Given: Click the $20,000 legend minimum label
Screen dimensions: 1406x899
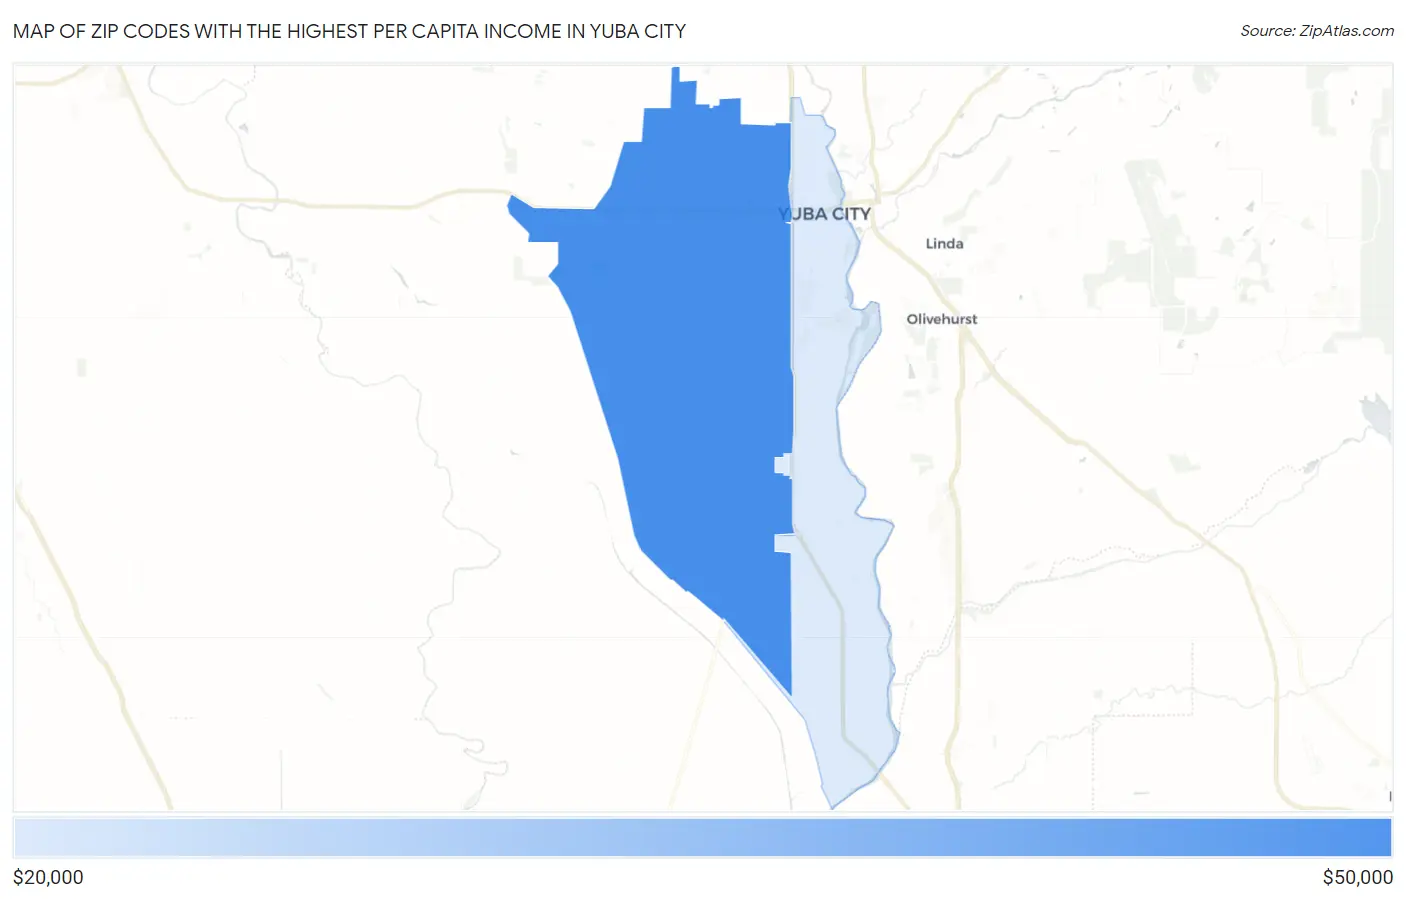Looking at the screenshot, I should [48, 877].
